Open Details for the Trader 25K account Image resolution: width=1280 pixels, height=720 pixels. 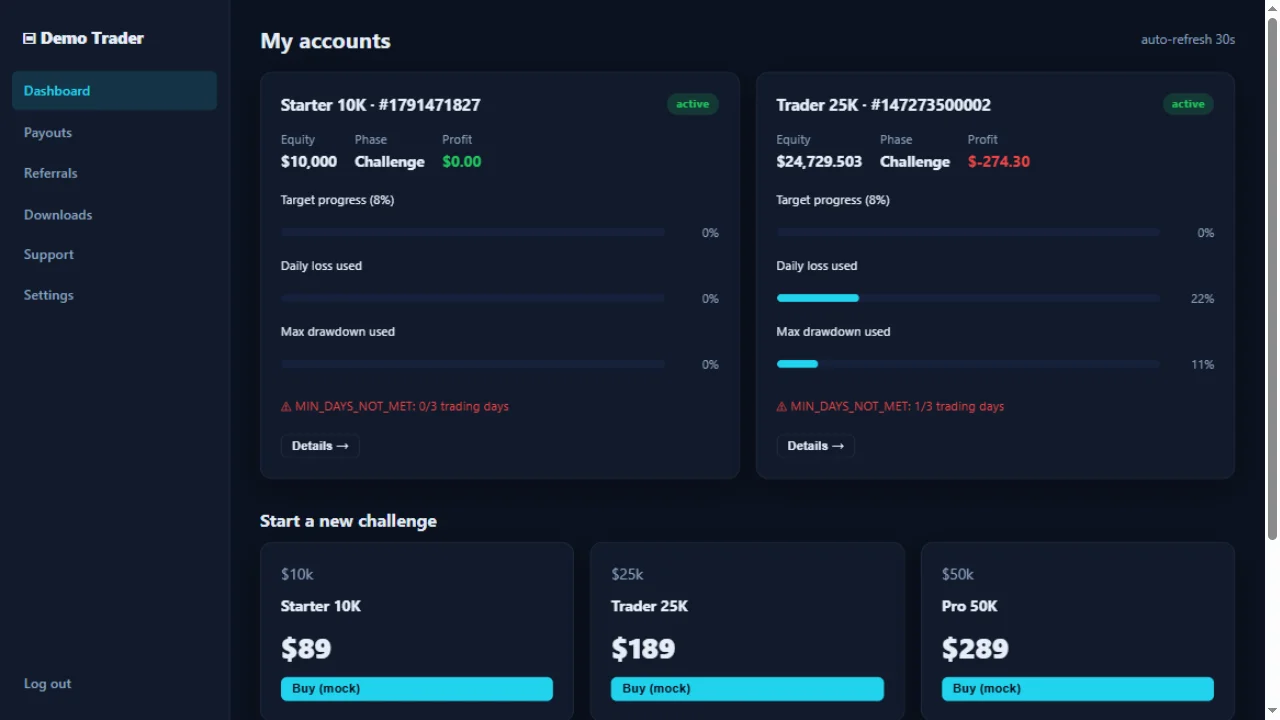tap(816, 446)
